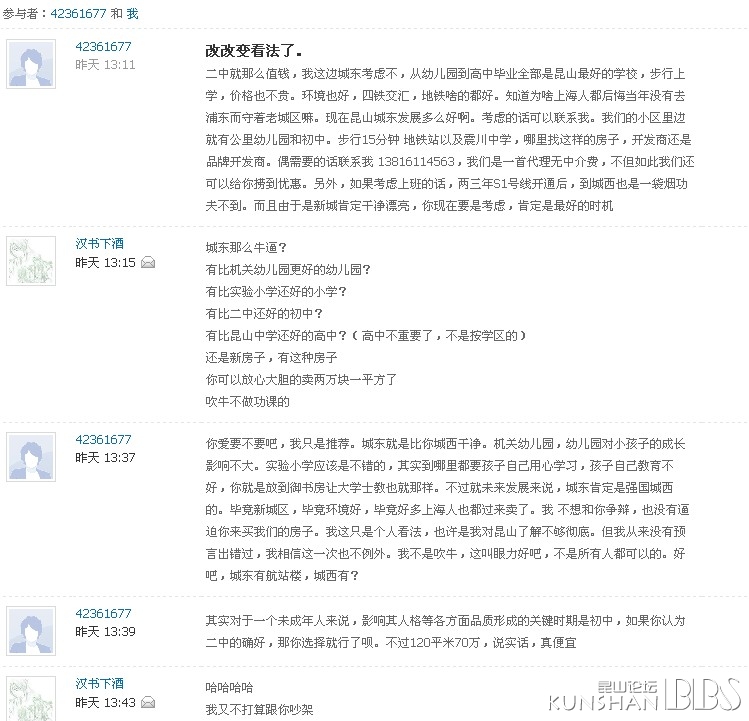749x721 pixels.
Task: Click the phone number 13816114563 in message
Action: (416, 161)
